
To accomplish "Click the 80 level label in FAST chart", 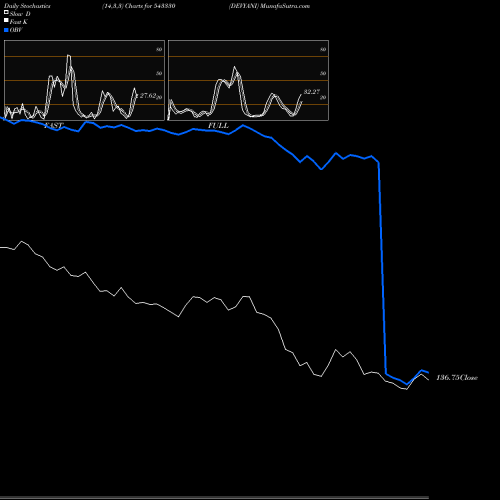I will point(159,49).
